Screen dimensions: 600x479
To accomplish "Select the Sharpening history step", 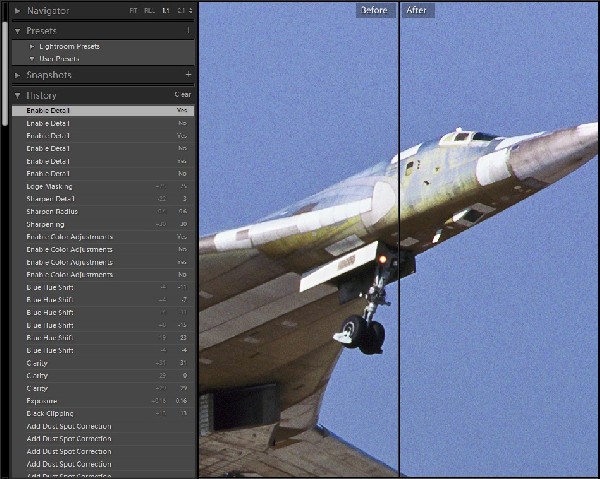I will [x=103, y=225].
